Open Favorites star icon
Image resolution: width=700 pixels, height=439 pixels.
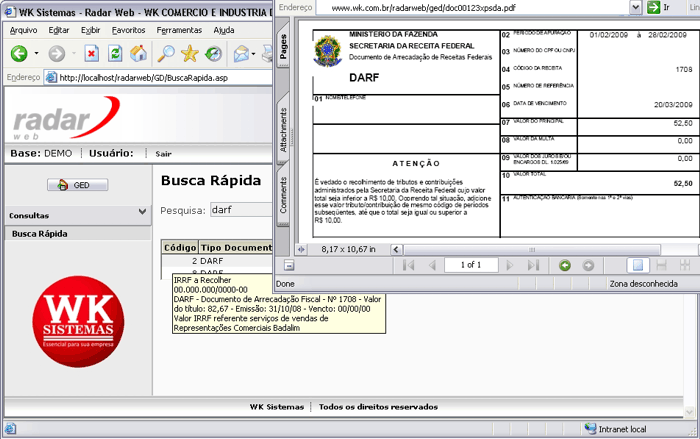pos(189,53)
